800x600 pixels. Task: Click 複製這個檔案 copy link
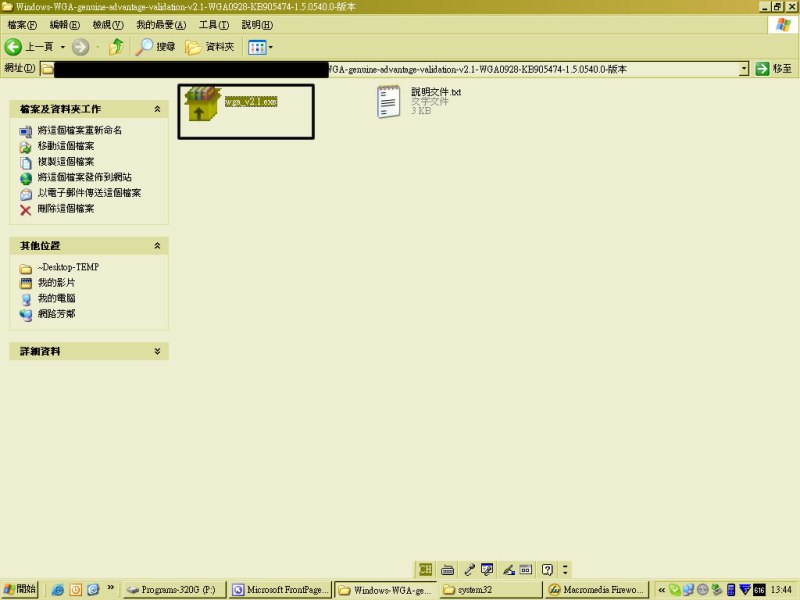(x=66, y=162)
